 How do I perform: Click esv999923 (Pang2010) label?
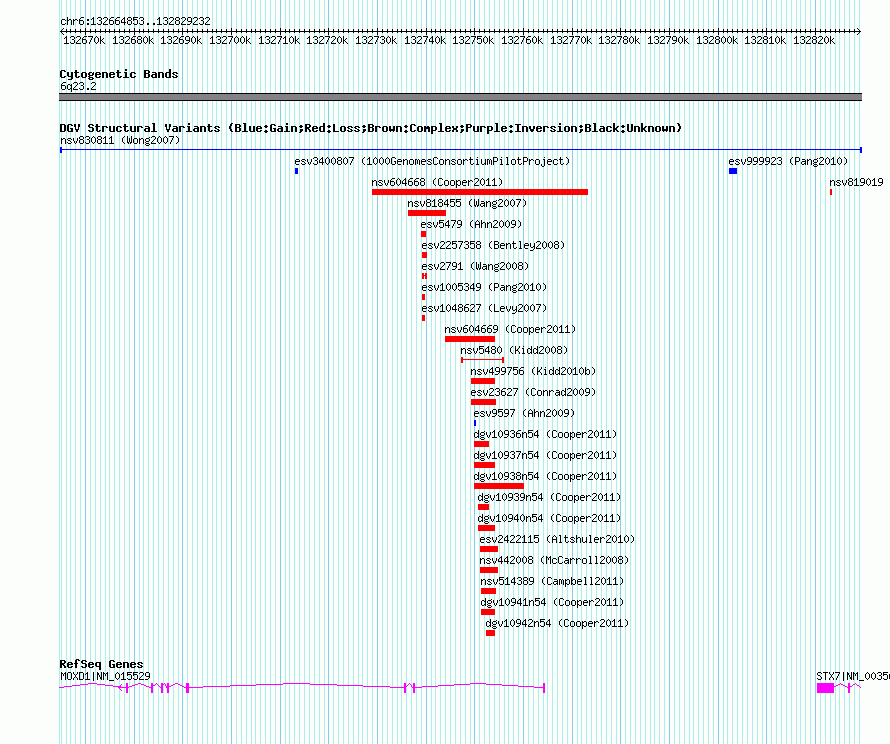(788, 161)
